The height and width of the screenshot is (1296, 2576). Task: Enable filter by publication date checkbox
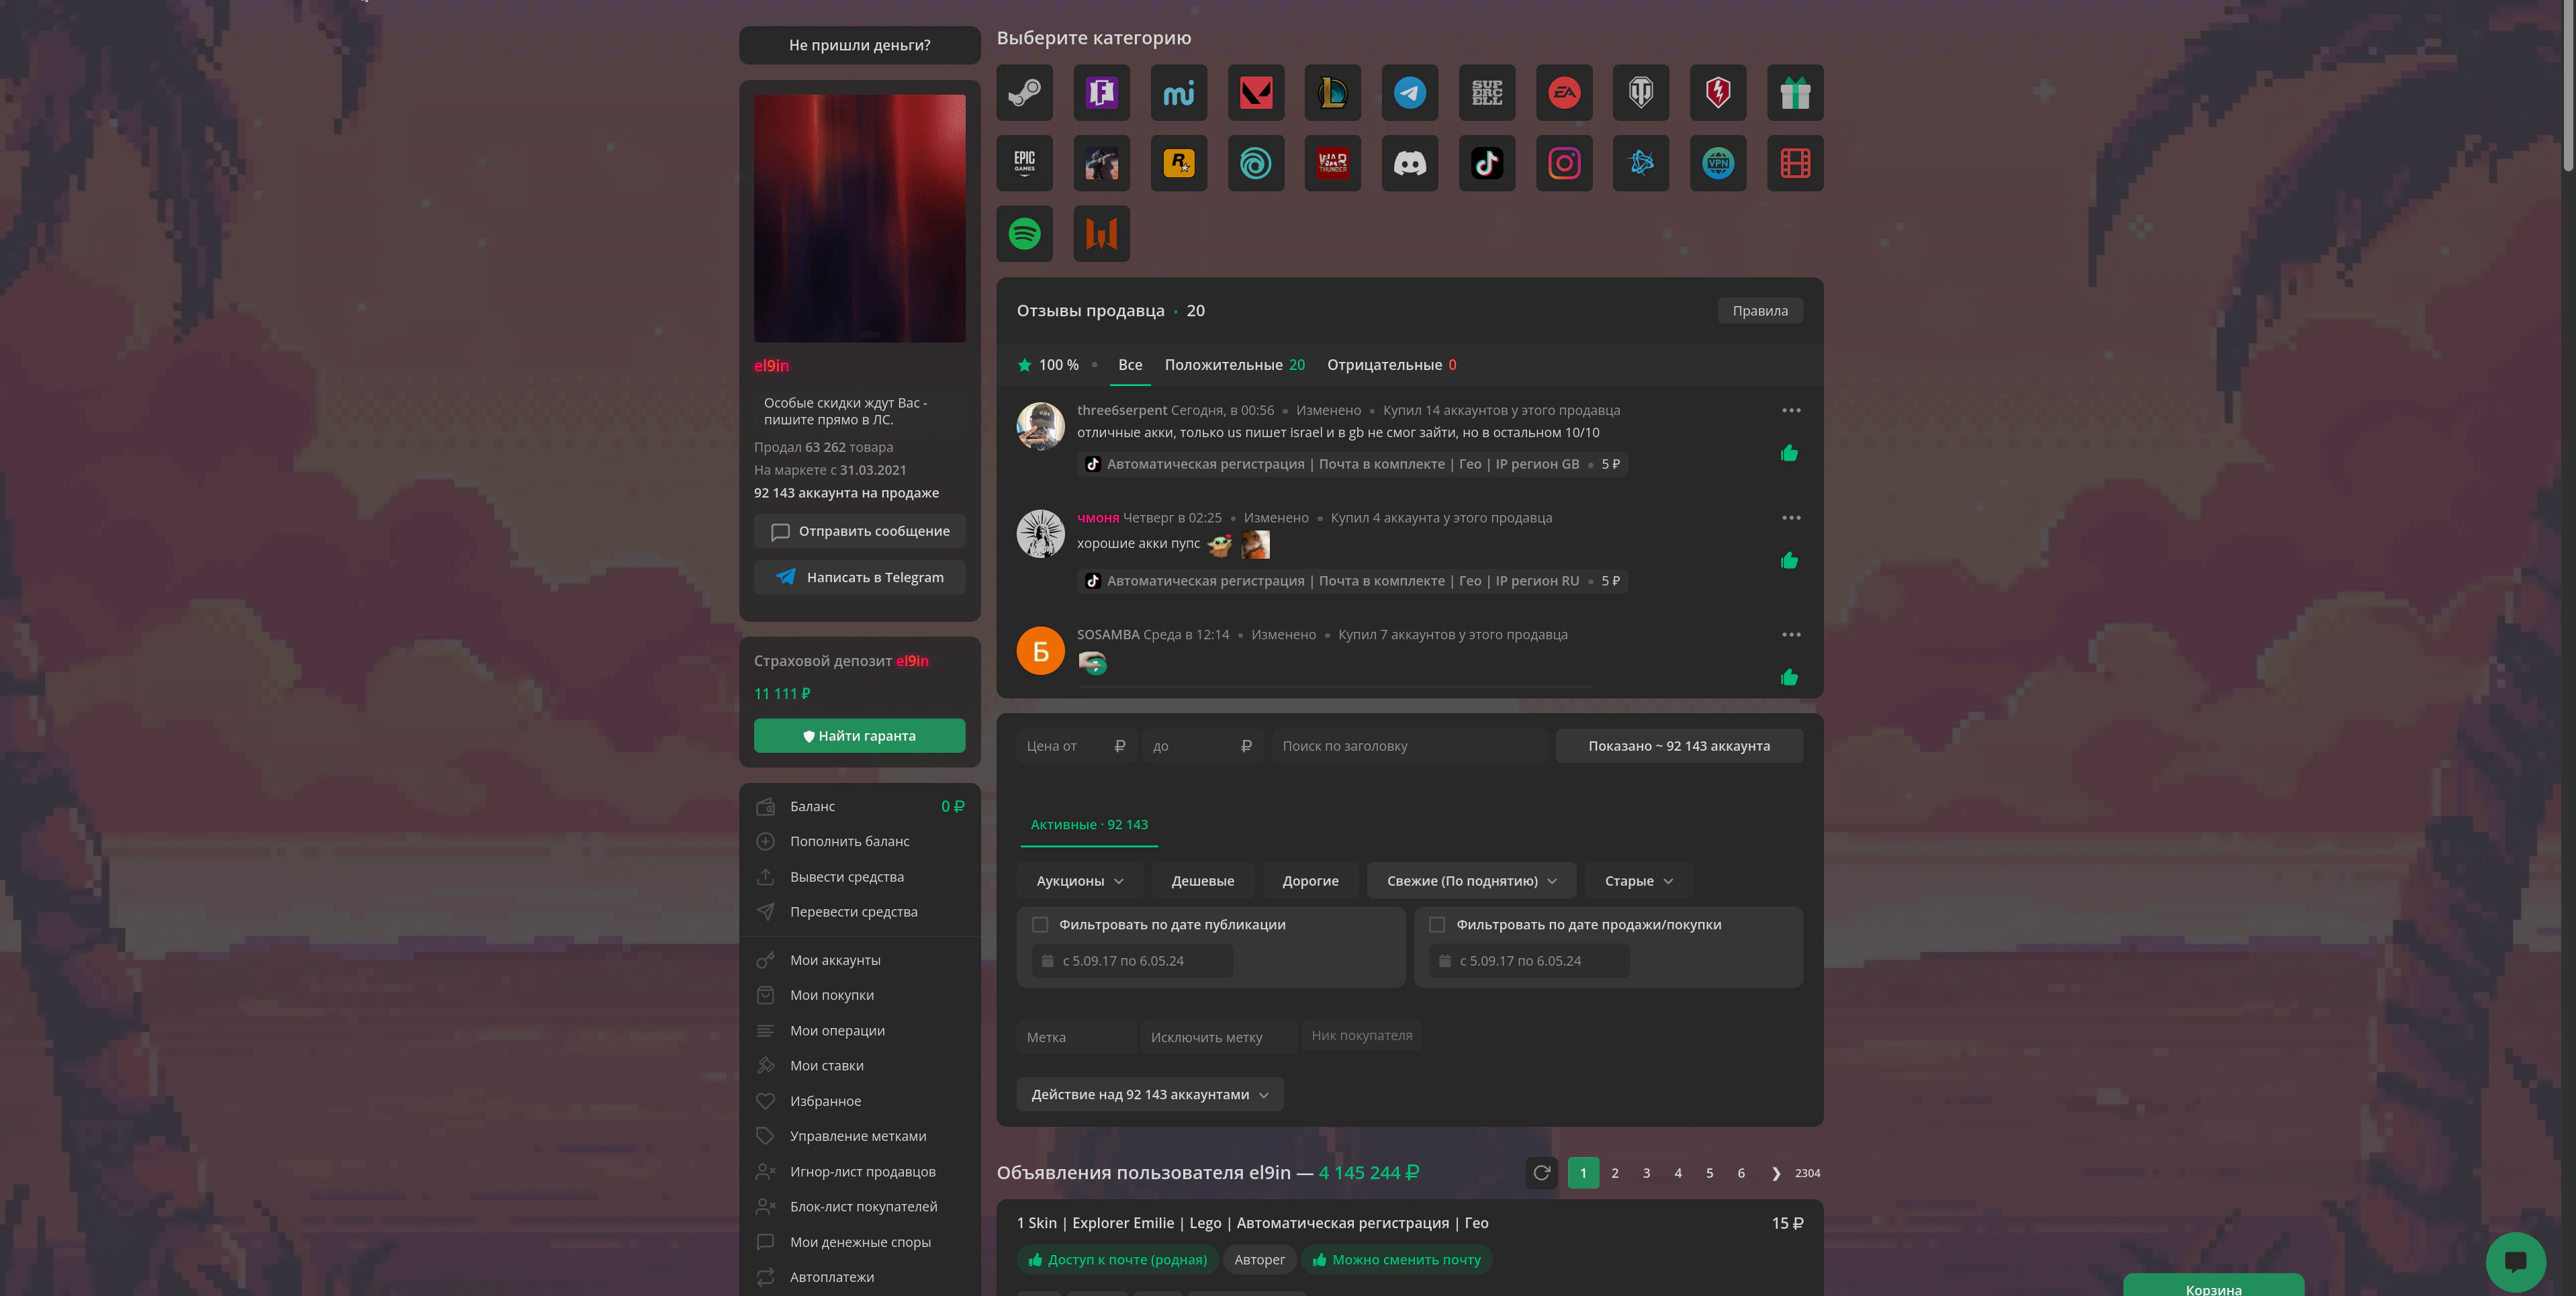(1040, 925)
